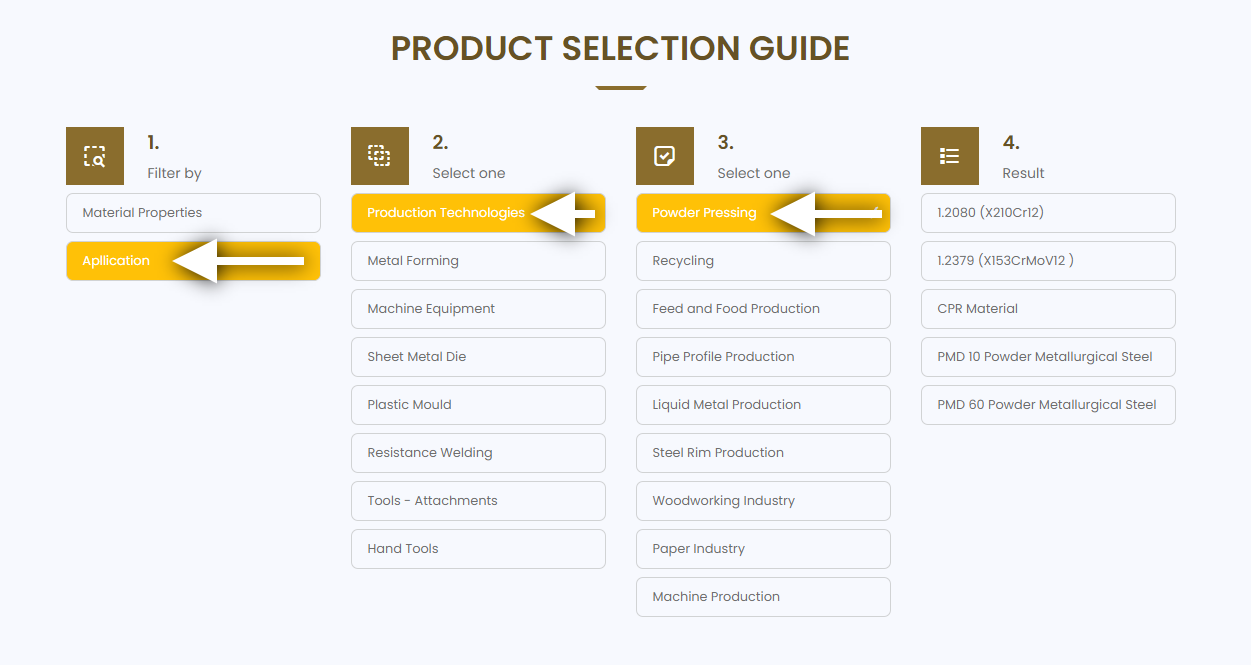1251x665 pixels.
Task: Select Resistance Welding option
Action: [478, 453]
